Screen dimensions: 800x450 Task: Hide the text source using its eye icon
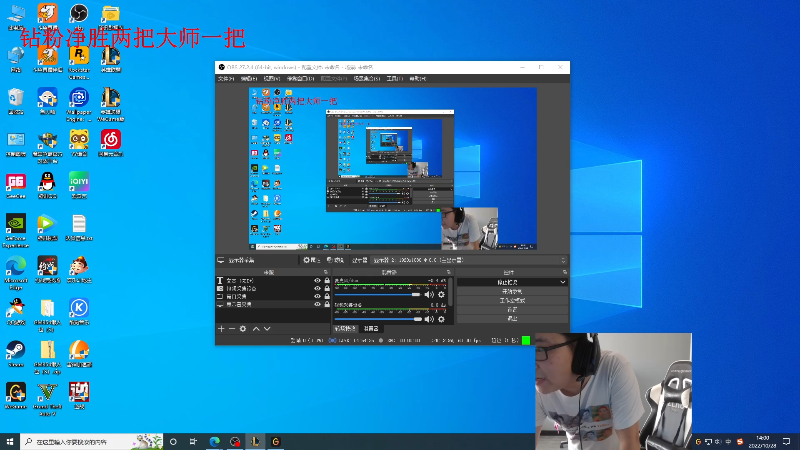(317, 281)
